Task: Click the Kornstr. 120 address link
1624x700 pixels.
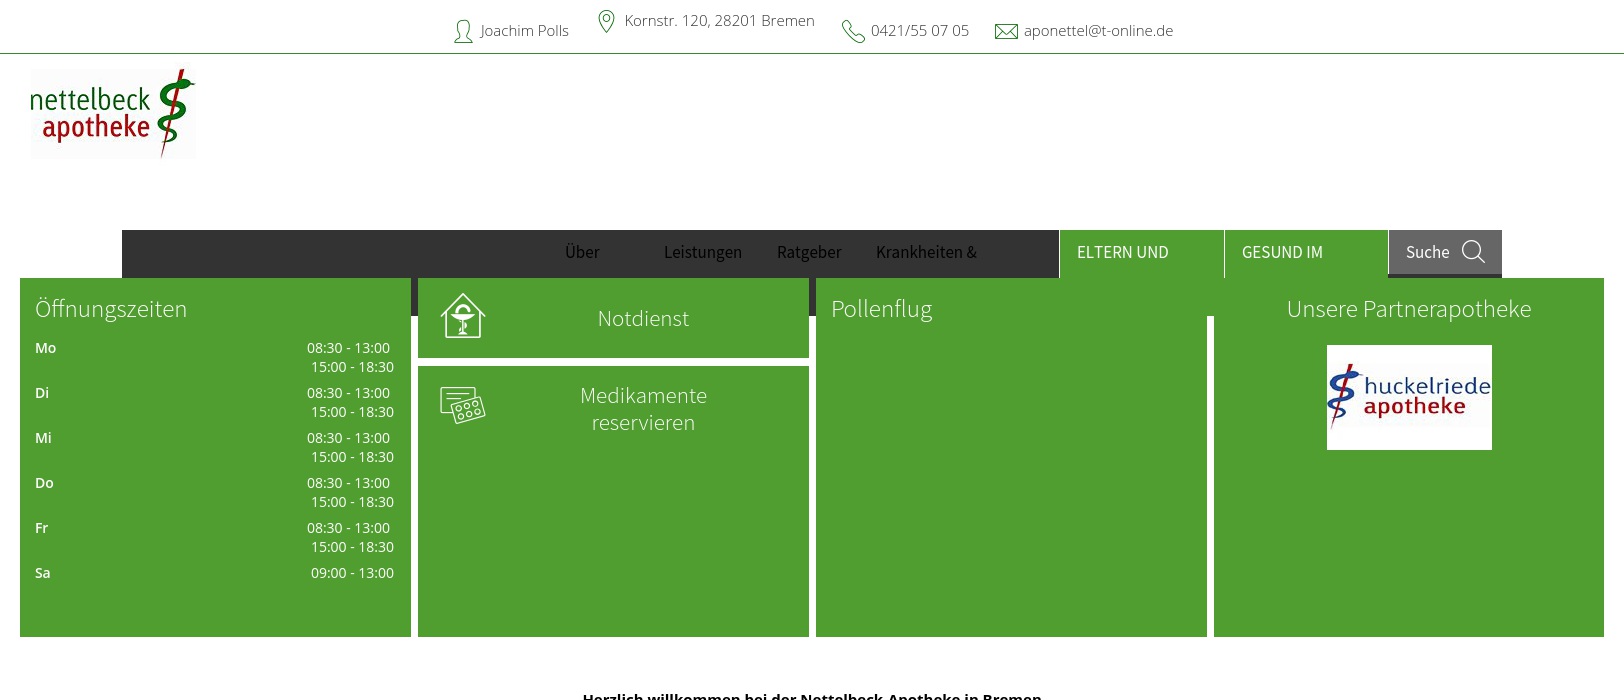Action: [x=719, y=21]
